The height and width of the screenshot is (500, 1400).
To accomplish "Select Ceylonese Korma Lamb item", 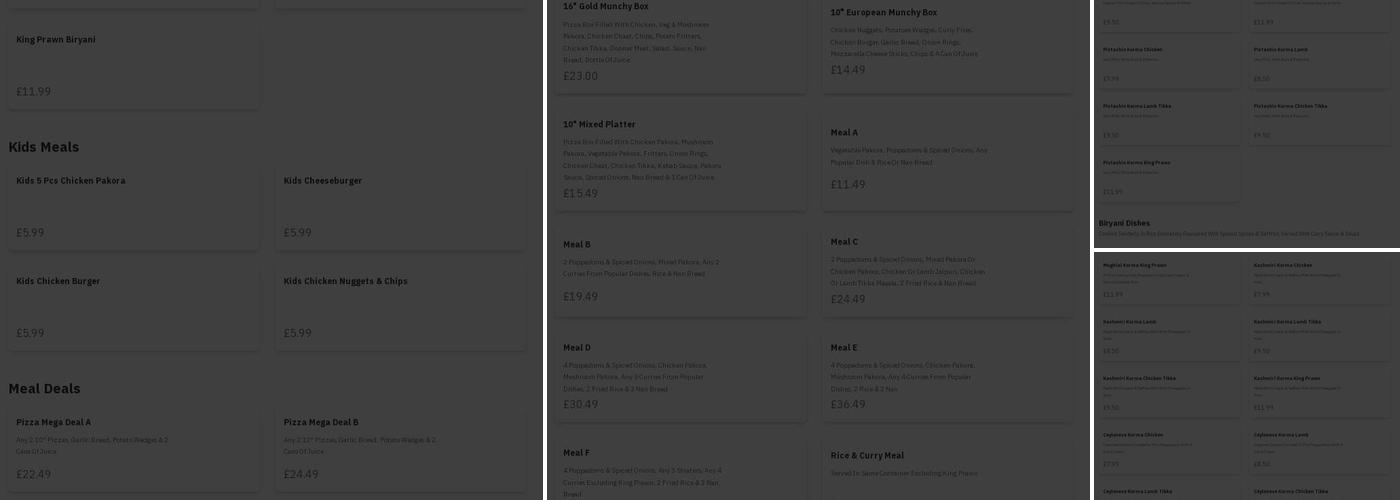I will 1319,449.
